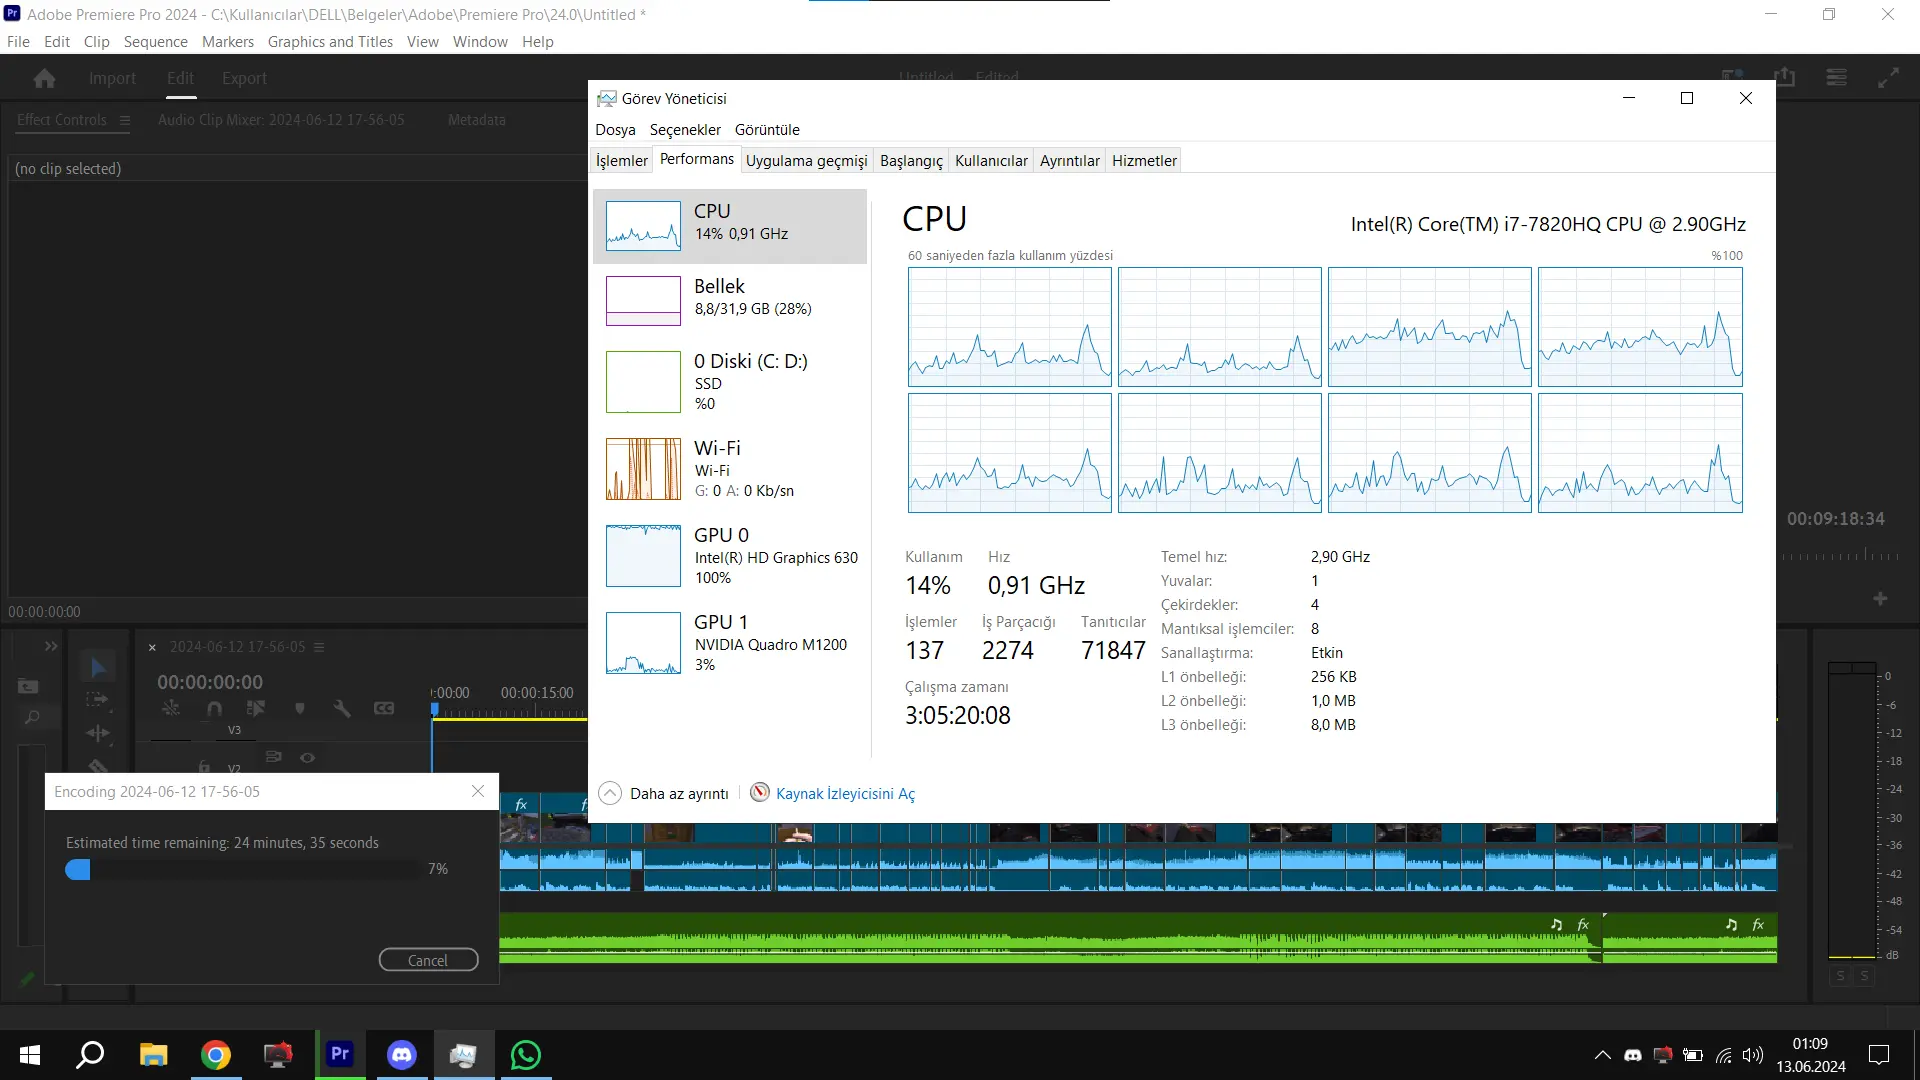Screen dimensions: 1920x1080
Task: Close the Encoding progress dialog
Action: click(x=478, y=791)
